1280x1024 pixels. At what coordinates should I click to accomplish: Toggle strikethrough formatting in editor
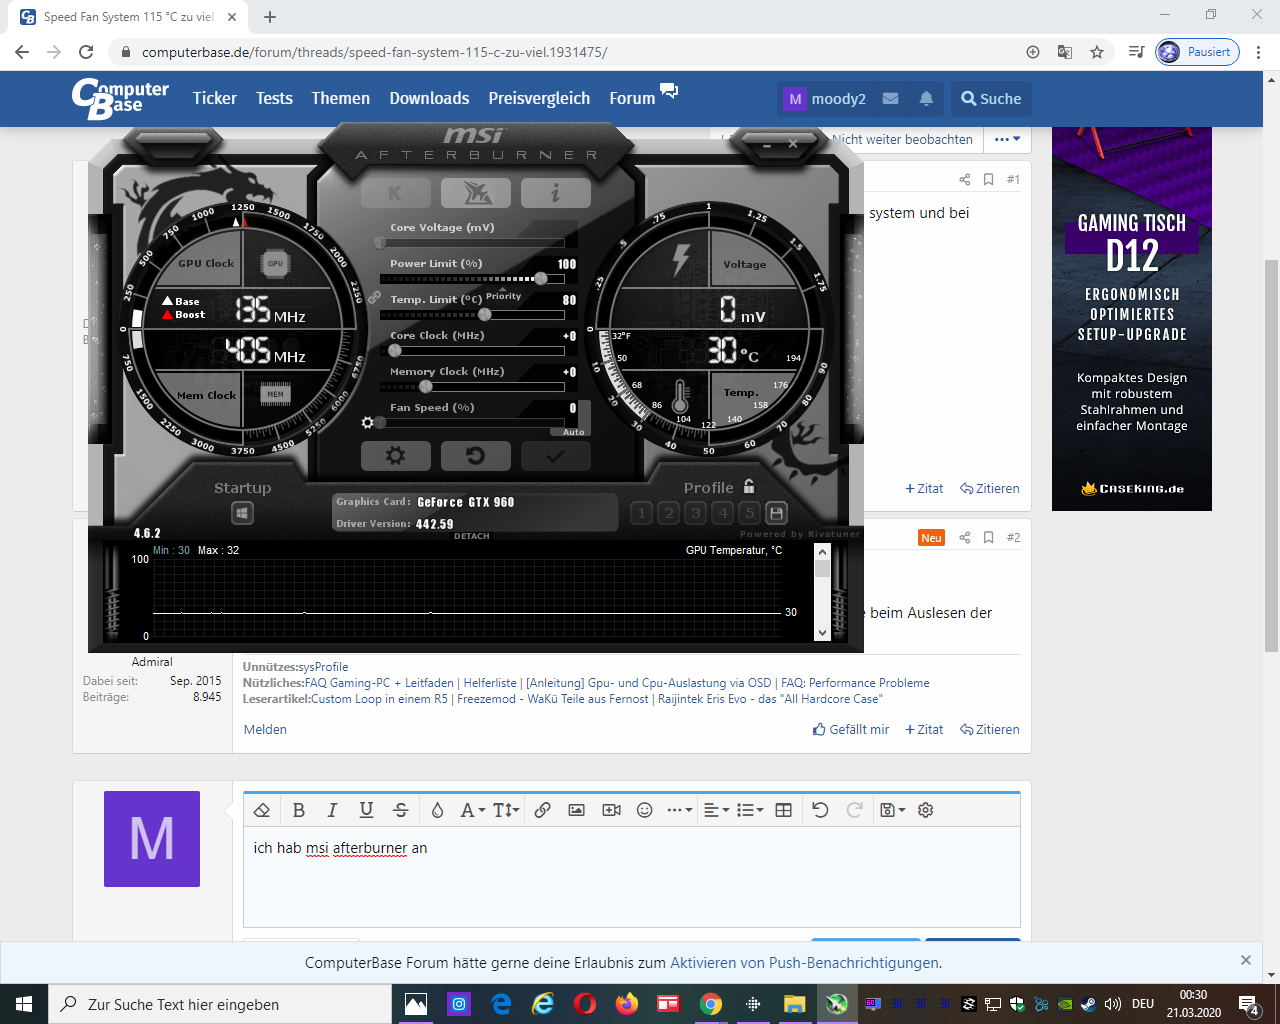click(401, 810)
